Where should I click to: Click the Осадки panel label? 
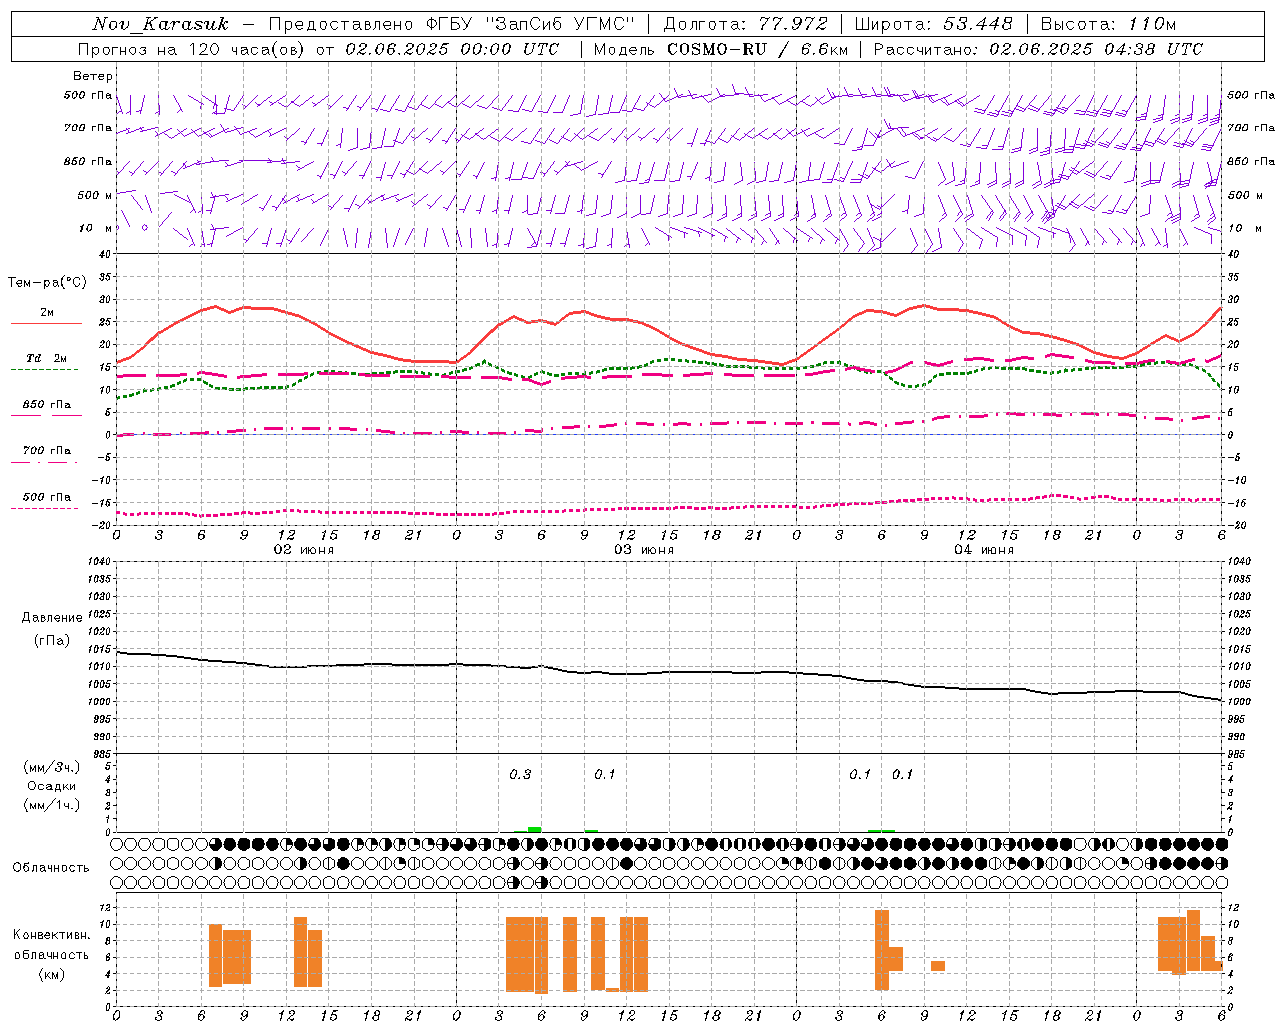[52, 786]
